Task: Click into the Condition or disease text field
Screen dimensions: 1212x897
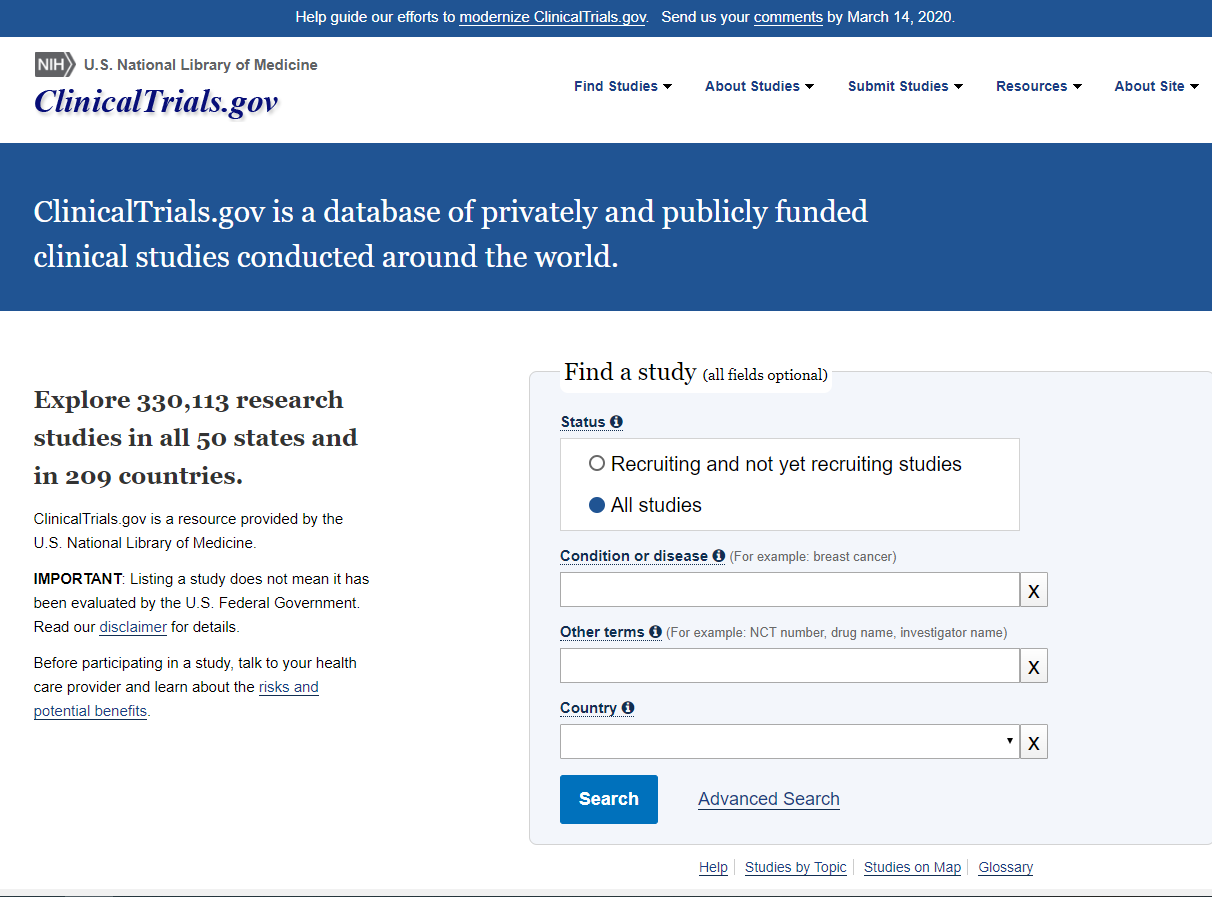Action: coord(789,590)
